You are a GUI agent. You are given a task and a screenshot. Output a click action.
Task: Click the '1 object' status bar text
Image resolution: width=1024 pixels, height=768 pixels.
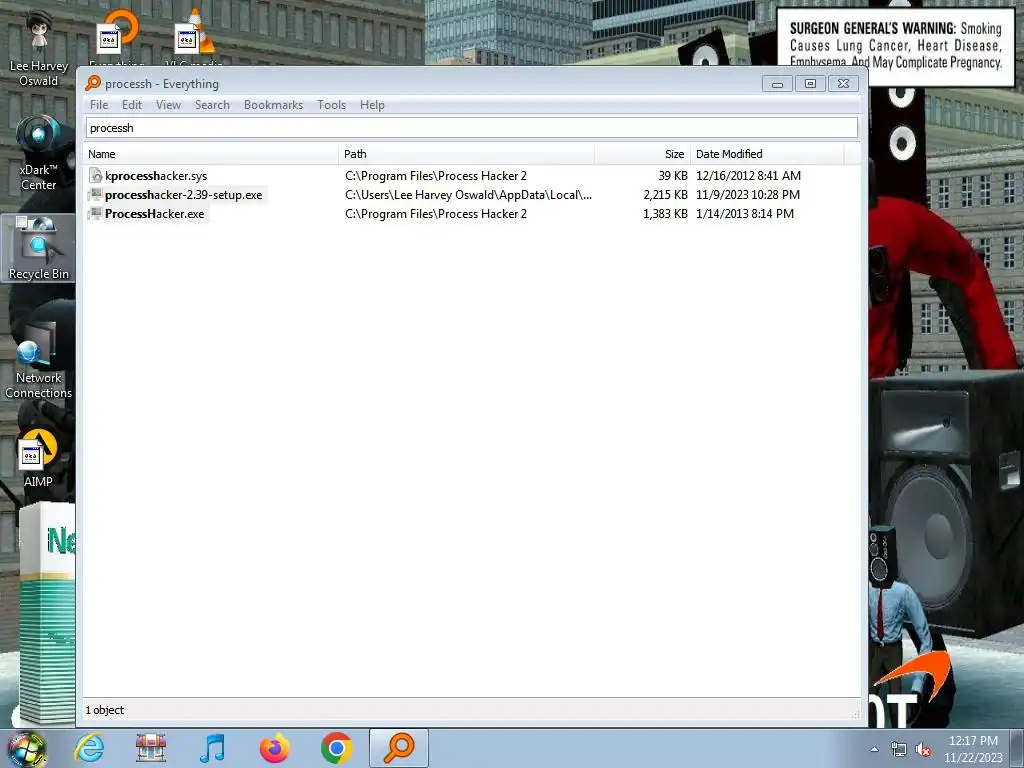104,710
